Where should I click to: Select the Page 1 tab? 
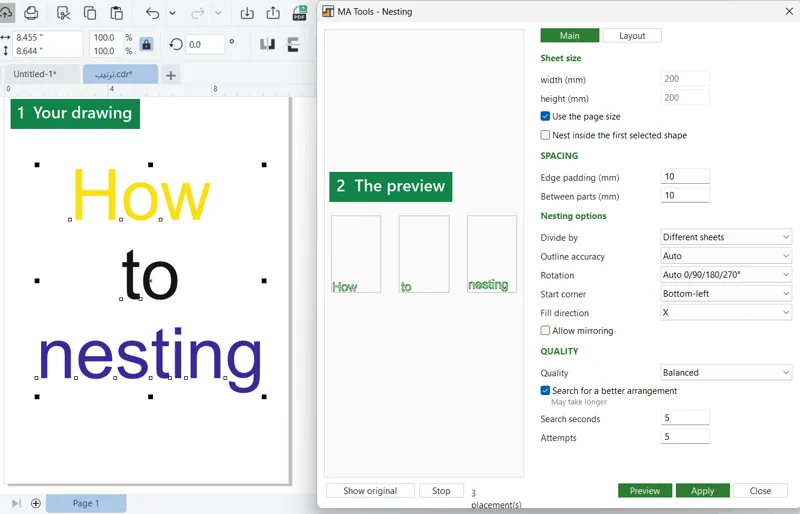(x=86, y=503)
